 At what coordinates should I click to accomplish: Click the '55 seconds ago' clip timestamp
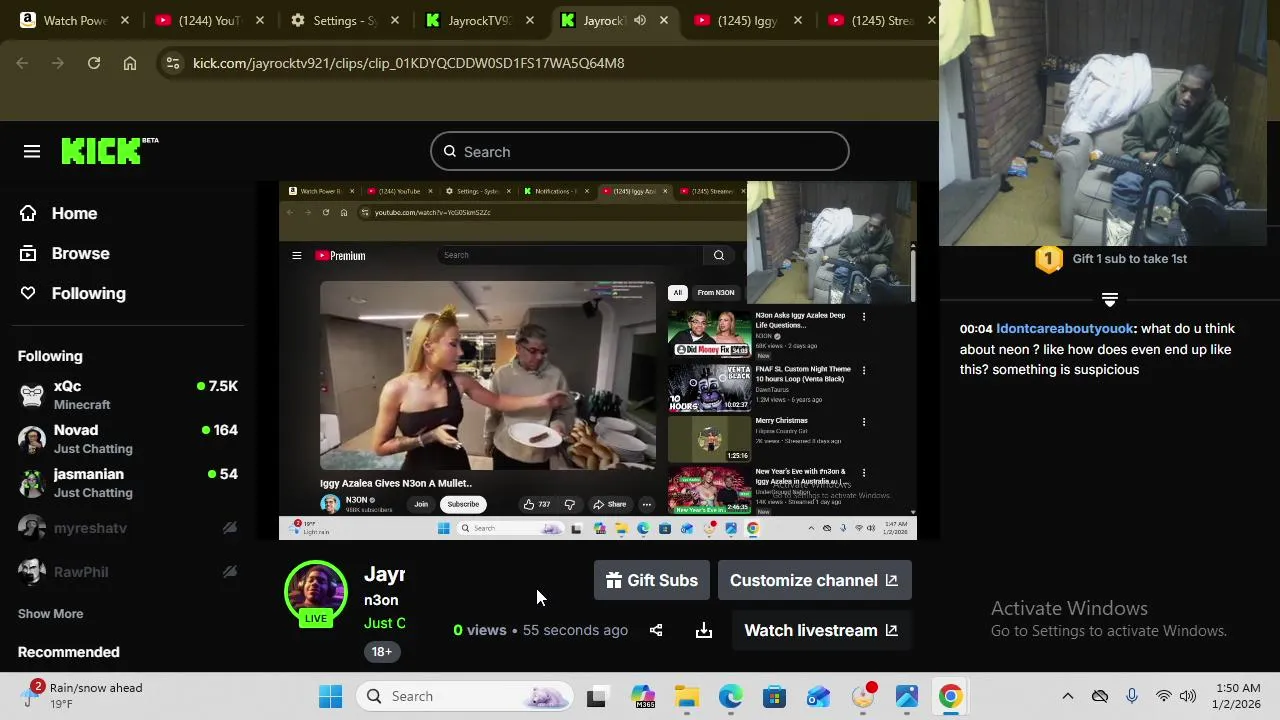[x=575, y=630]
